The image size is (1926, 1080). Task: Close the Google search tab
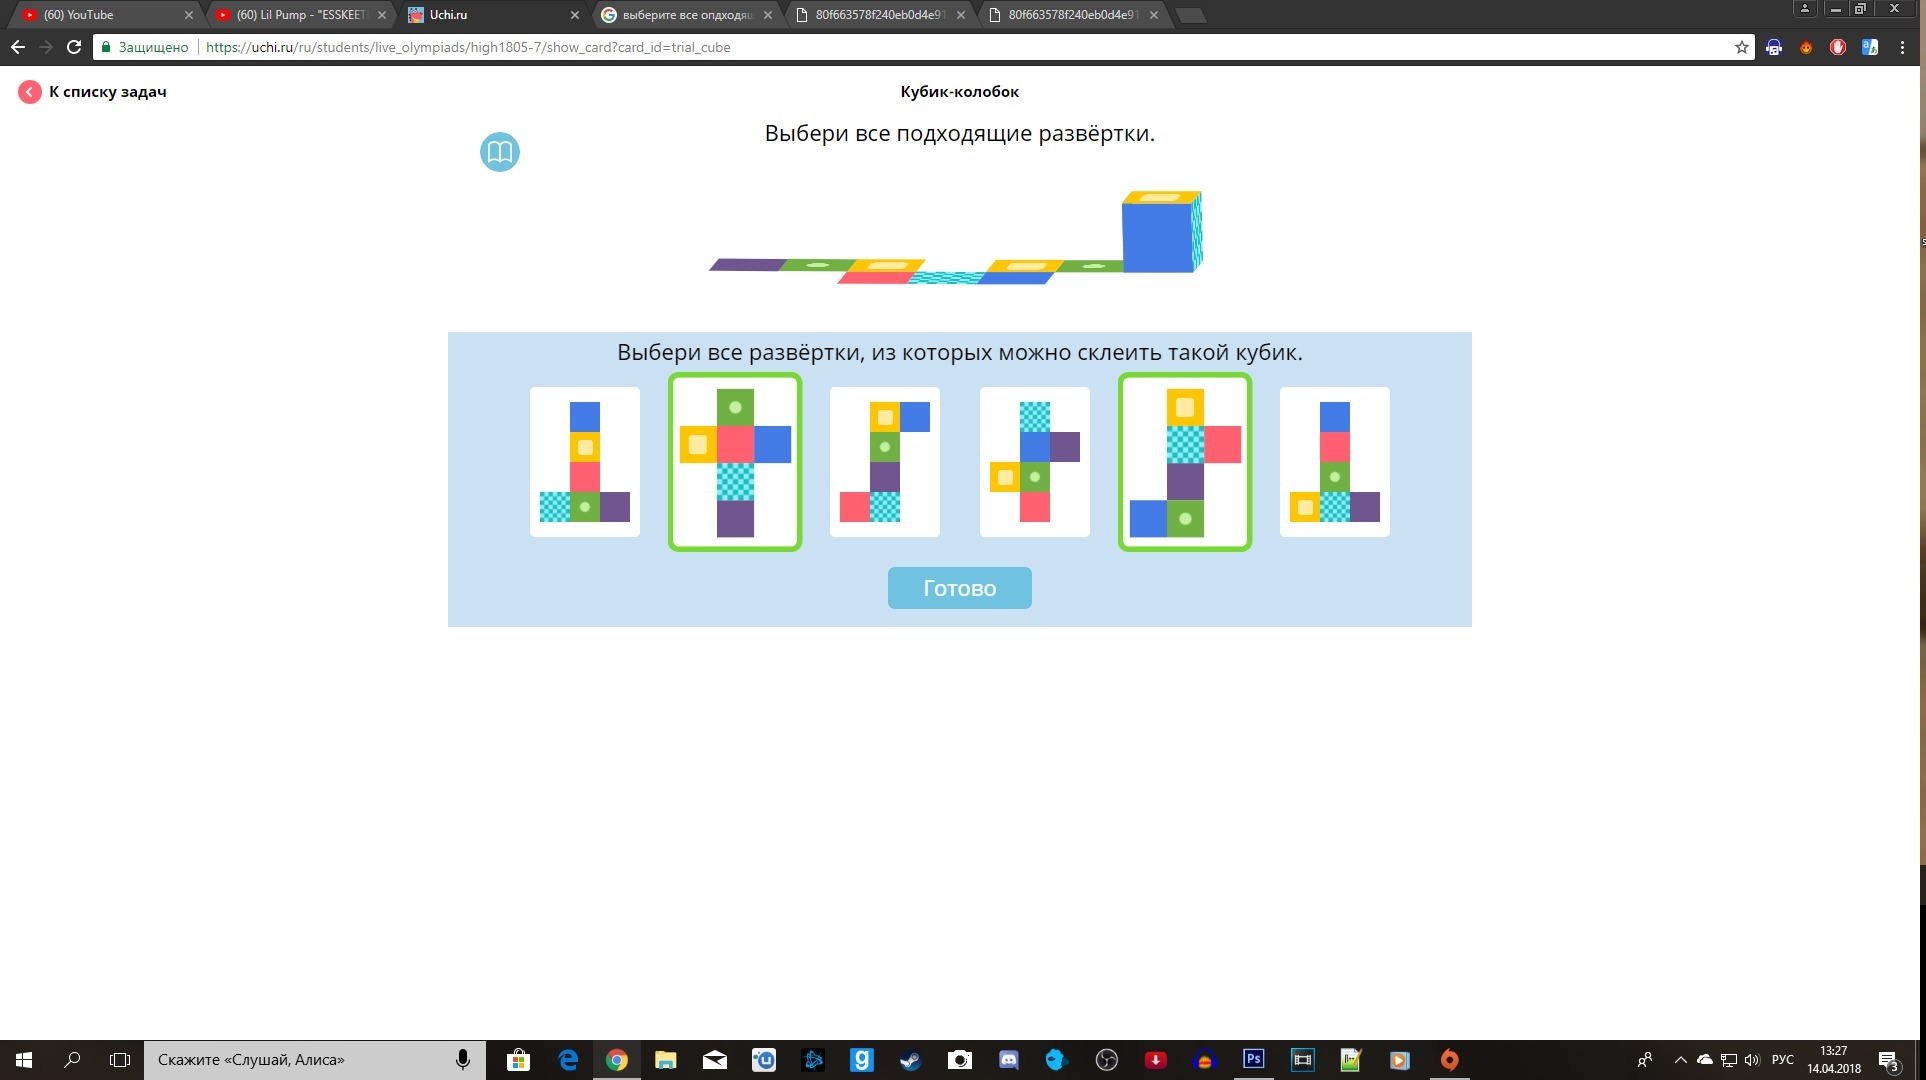(768, 15)
